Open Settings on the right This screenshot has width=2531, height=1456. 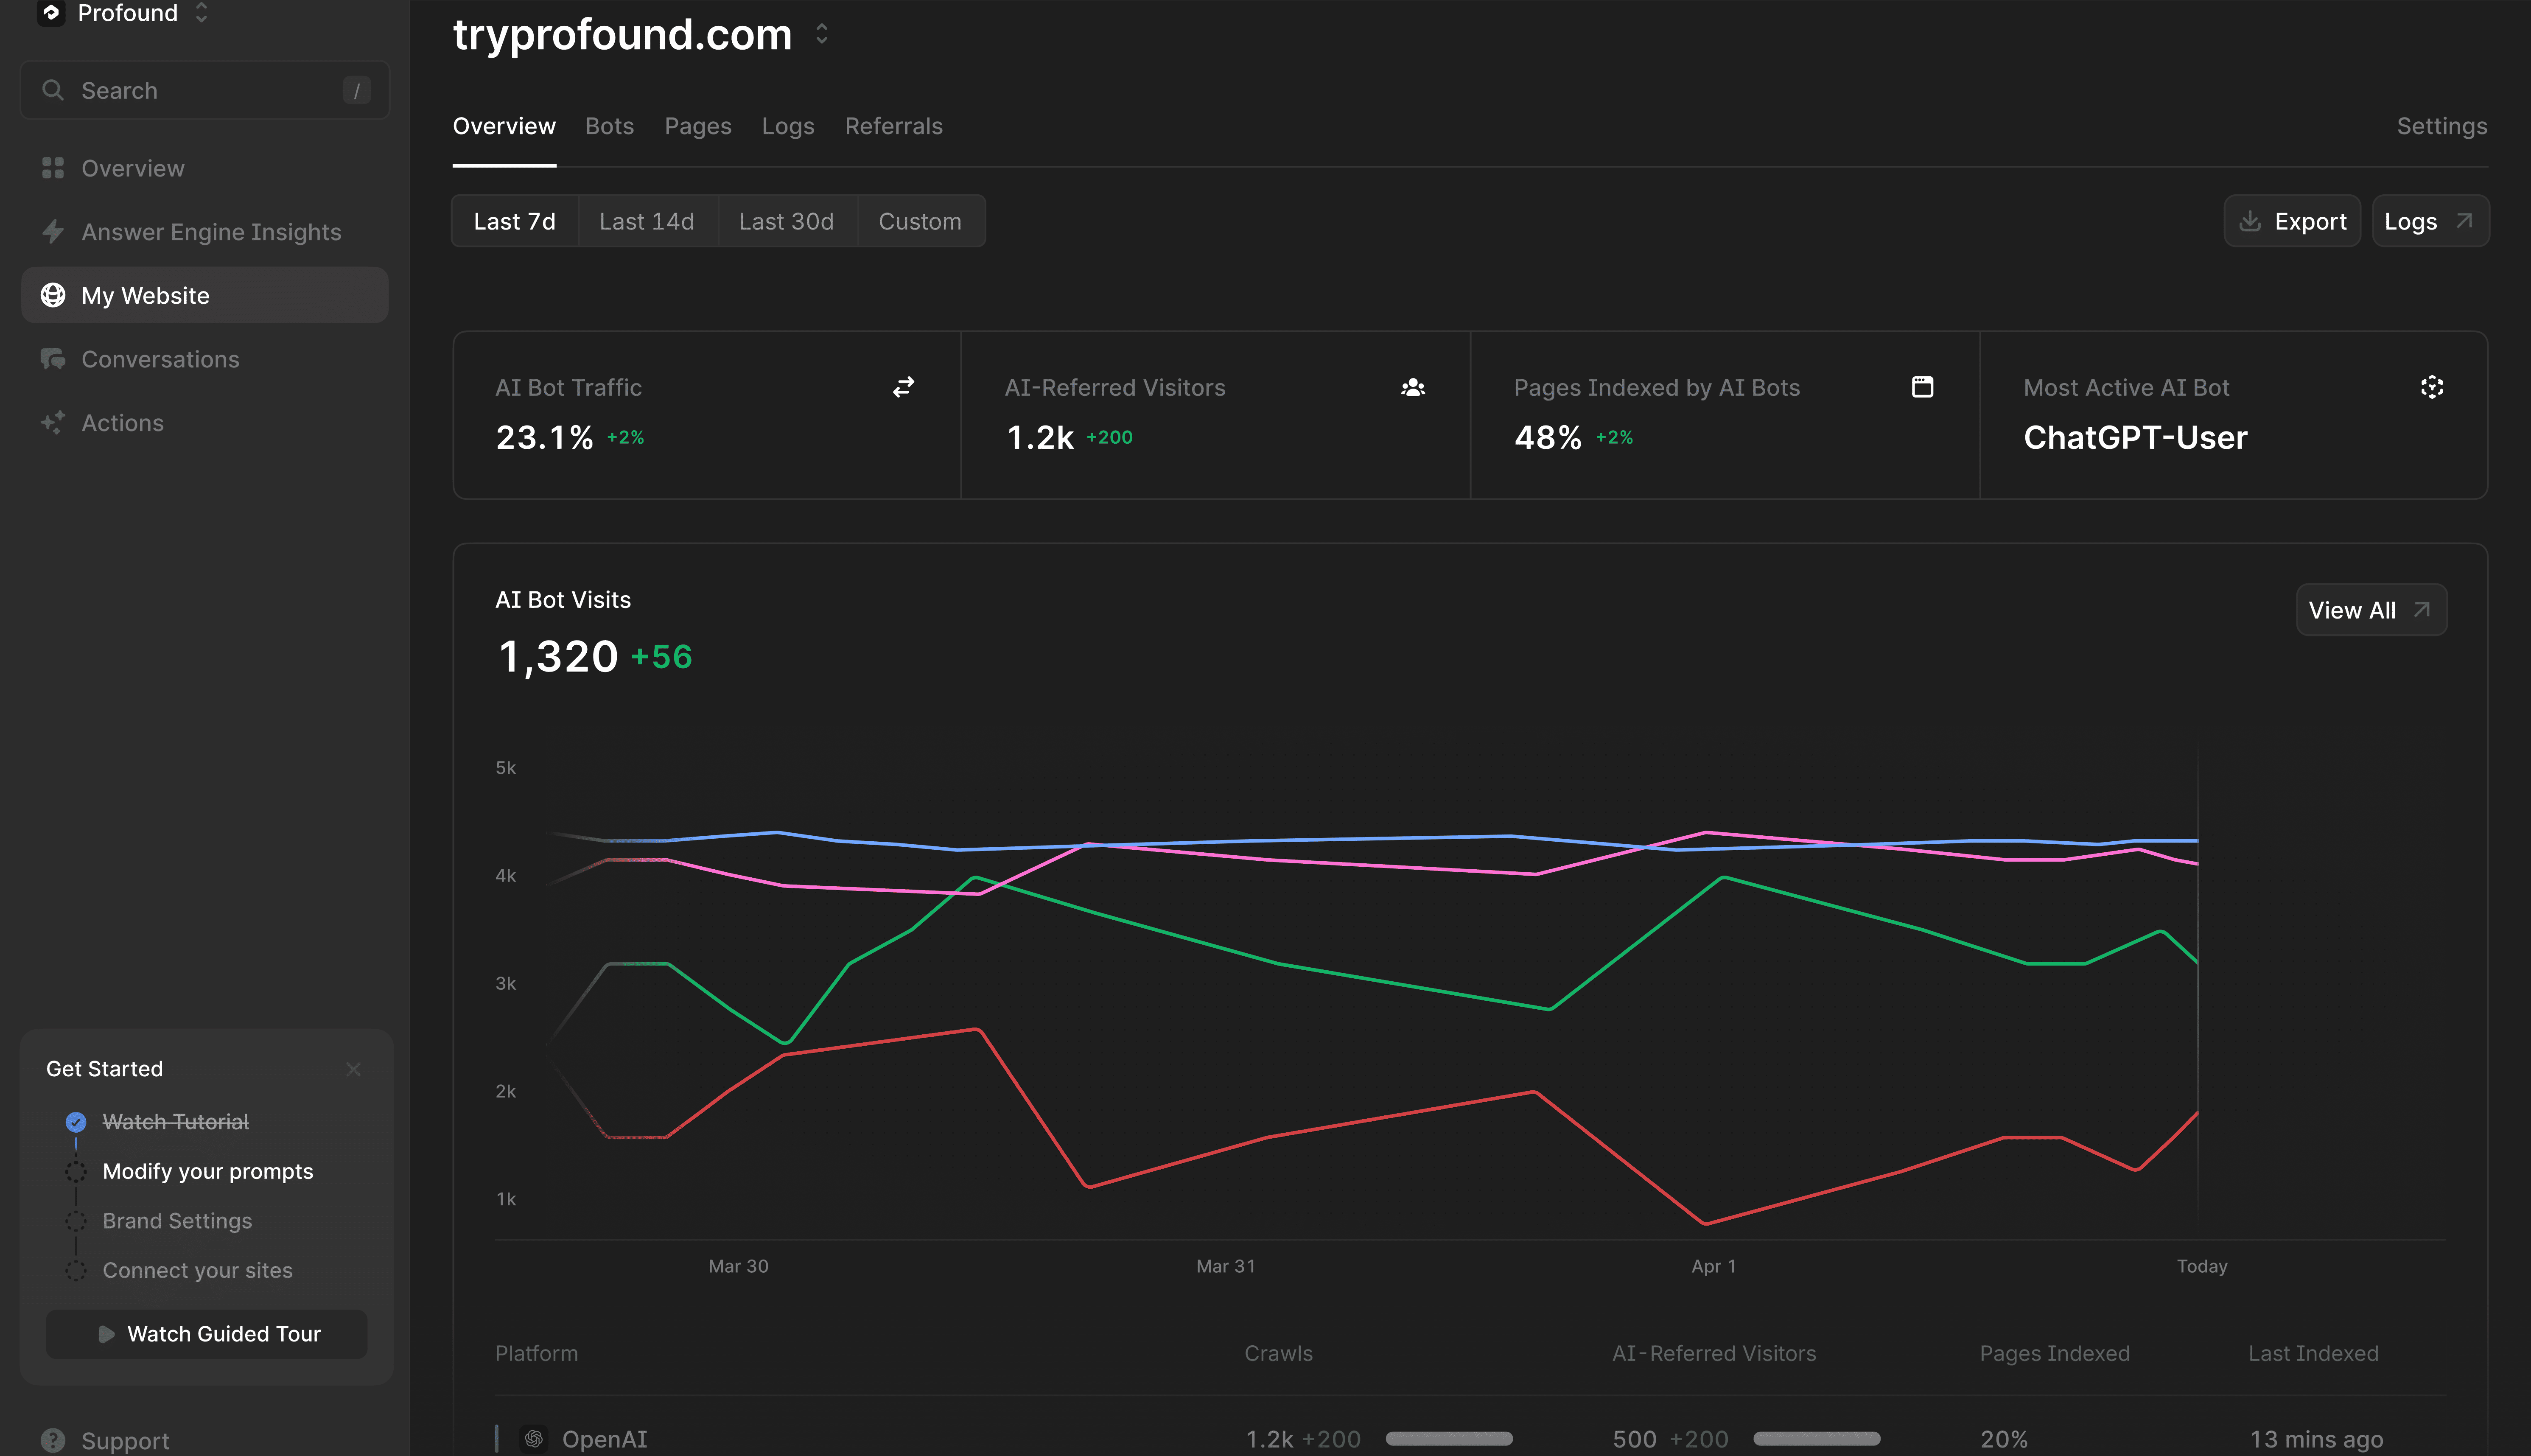pyautogui.click(x=2442, y=126)
